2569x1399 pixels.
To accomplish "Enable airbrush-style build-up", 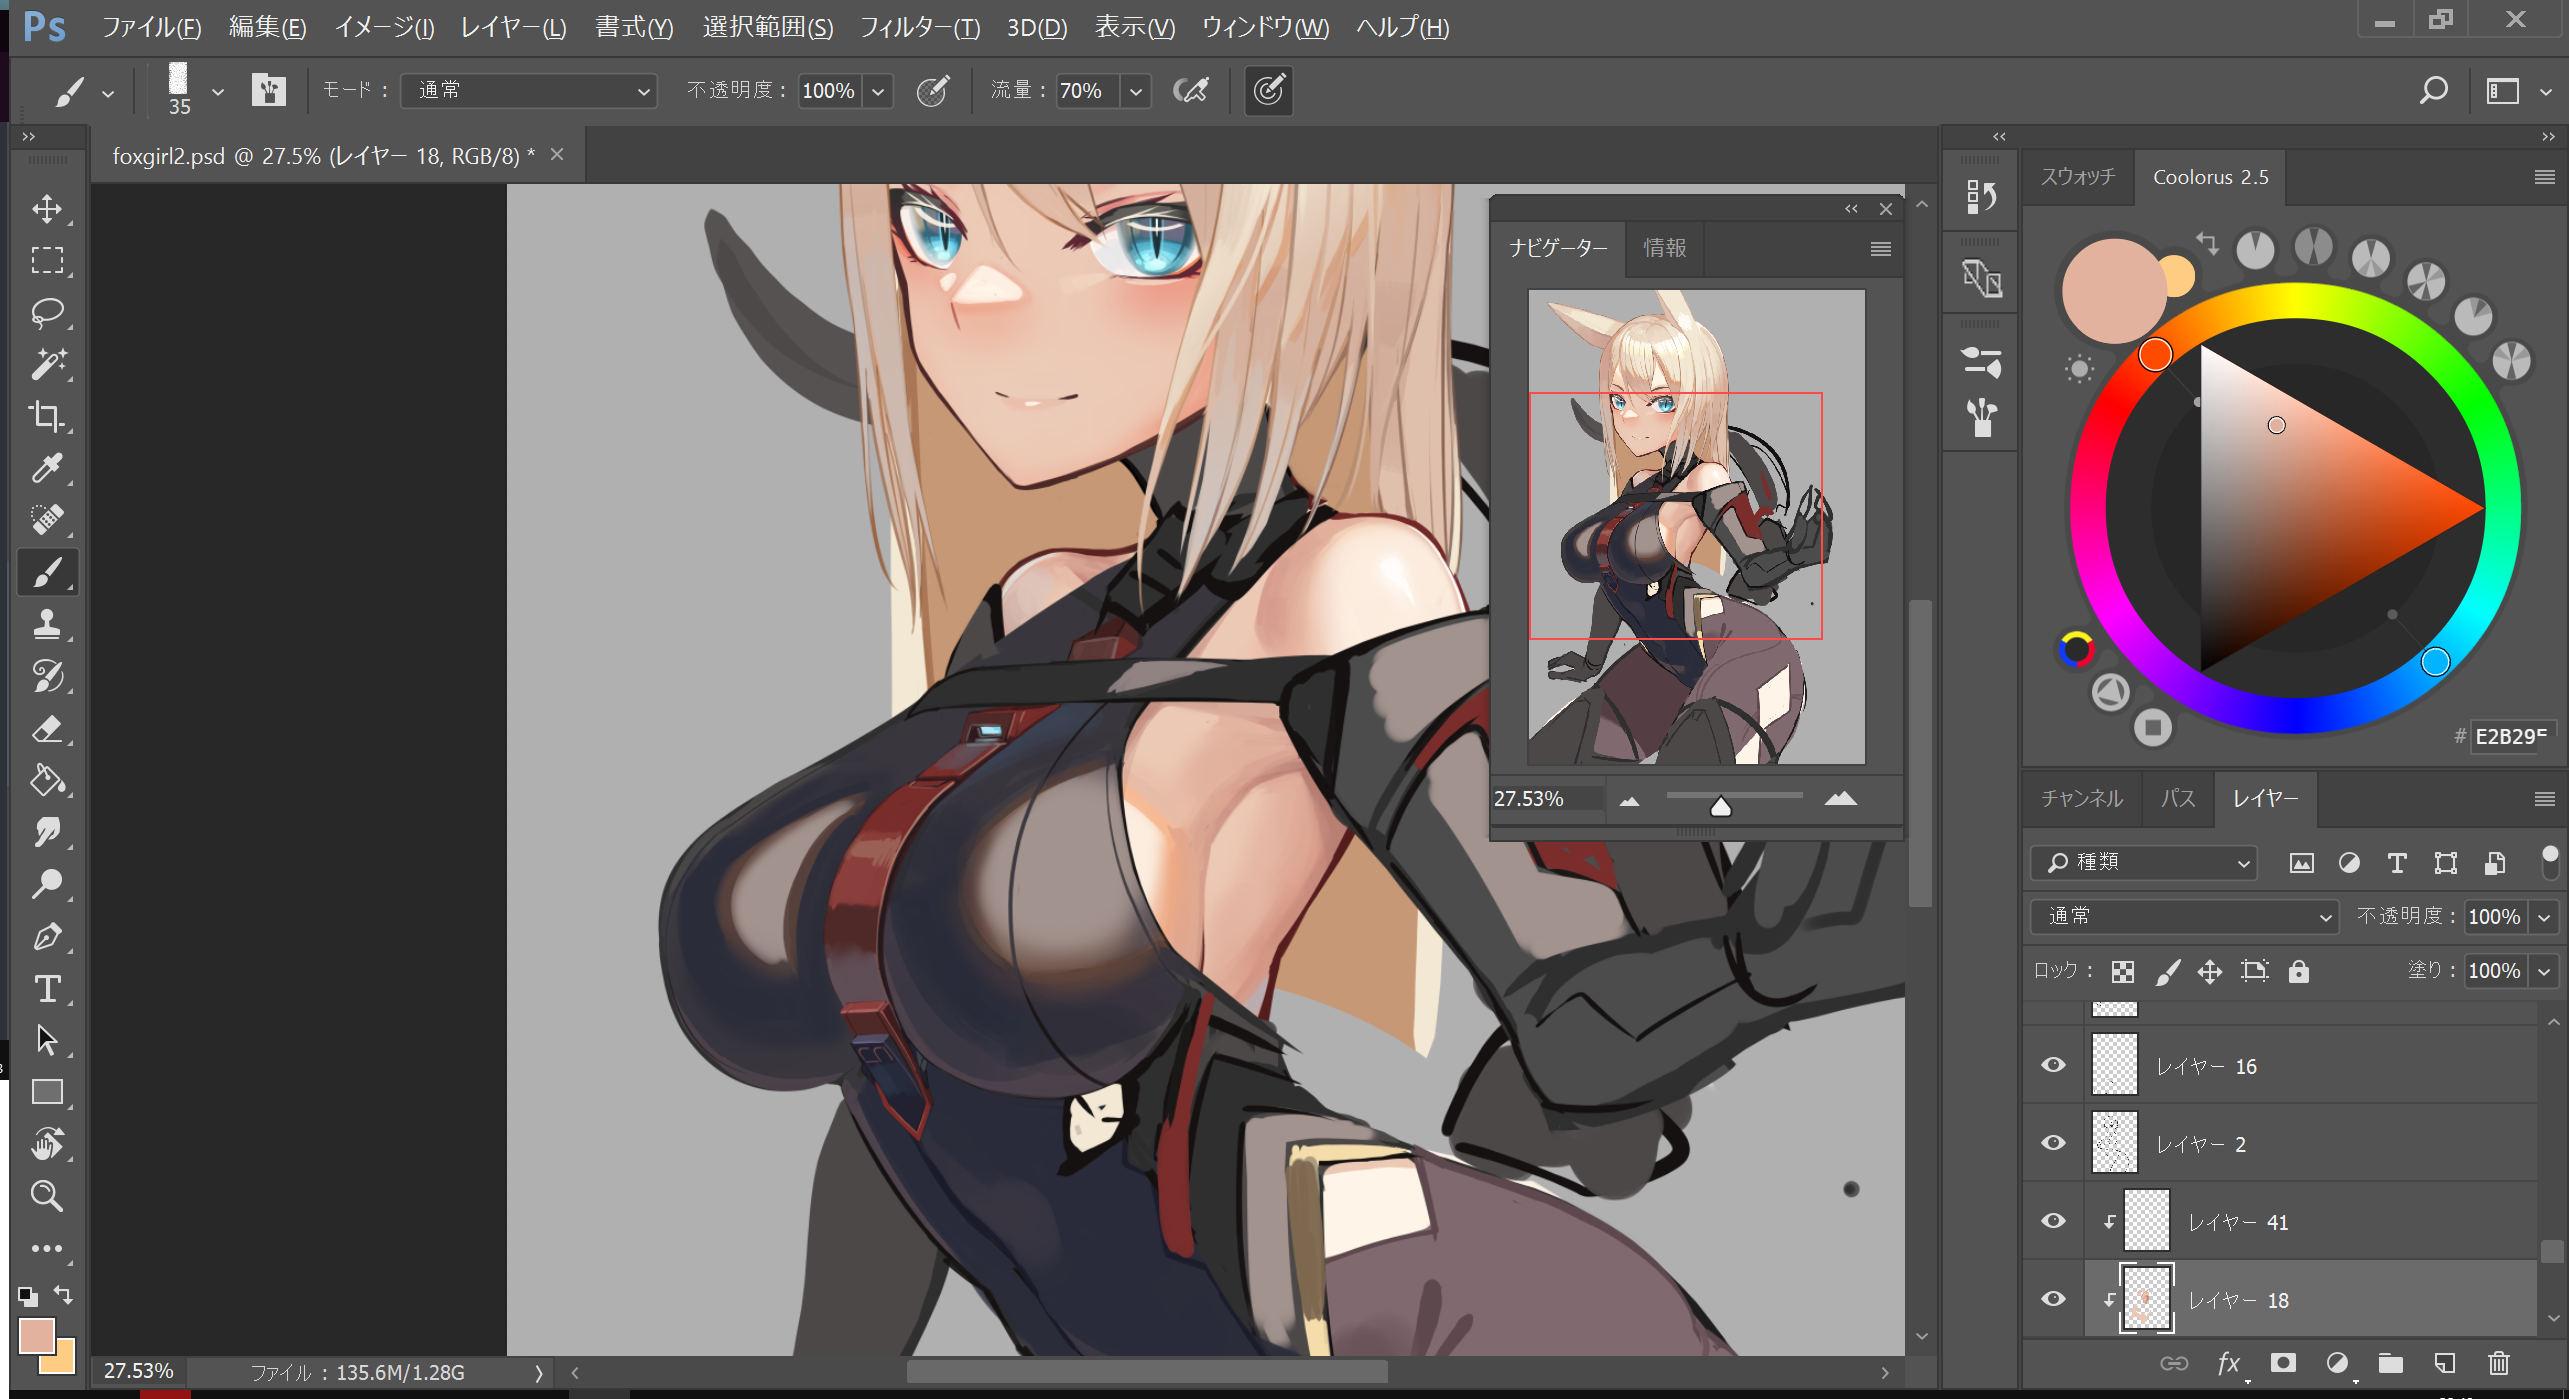I will tap(1191, 91).
